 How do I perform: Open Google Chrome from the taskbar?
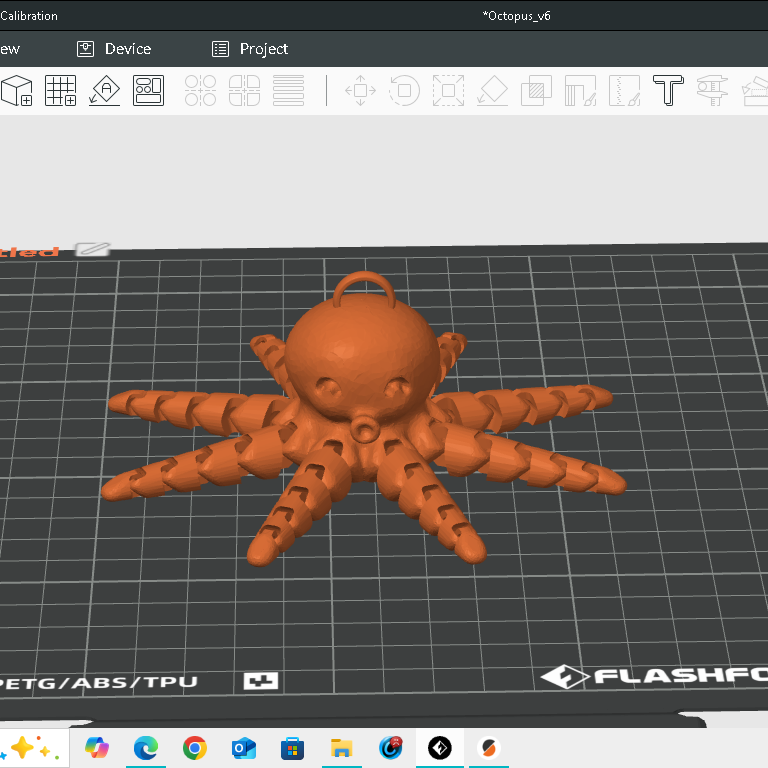point(194,748)
